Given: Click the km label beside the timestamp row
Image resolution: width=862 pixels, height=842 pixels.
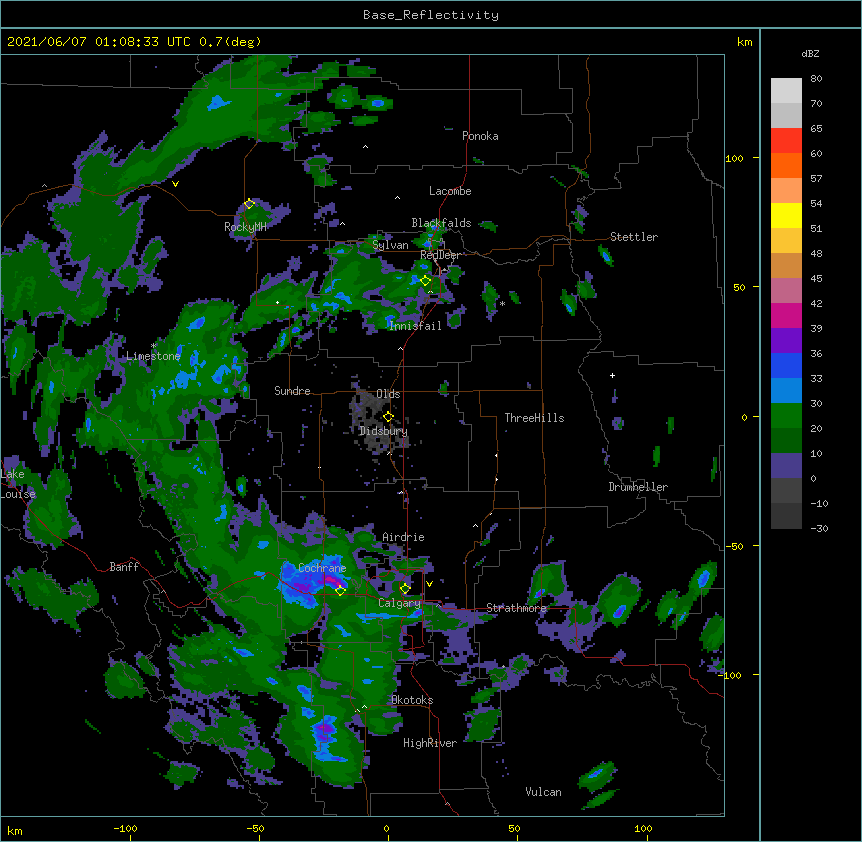Looking at the screenshot, I should (x=744, y=42).
